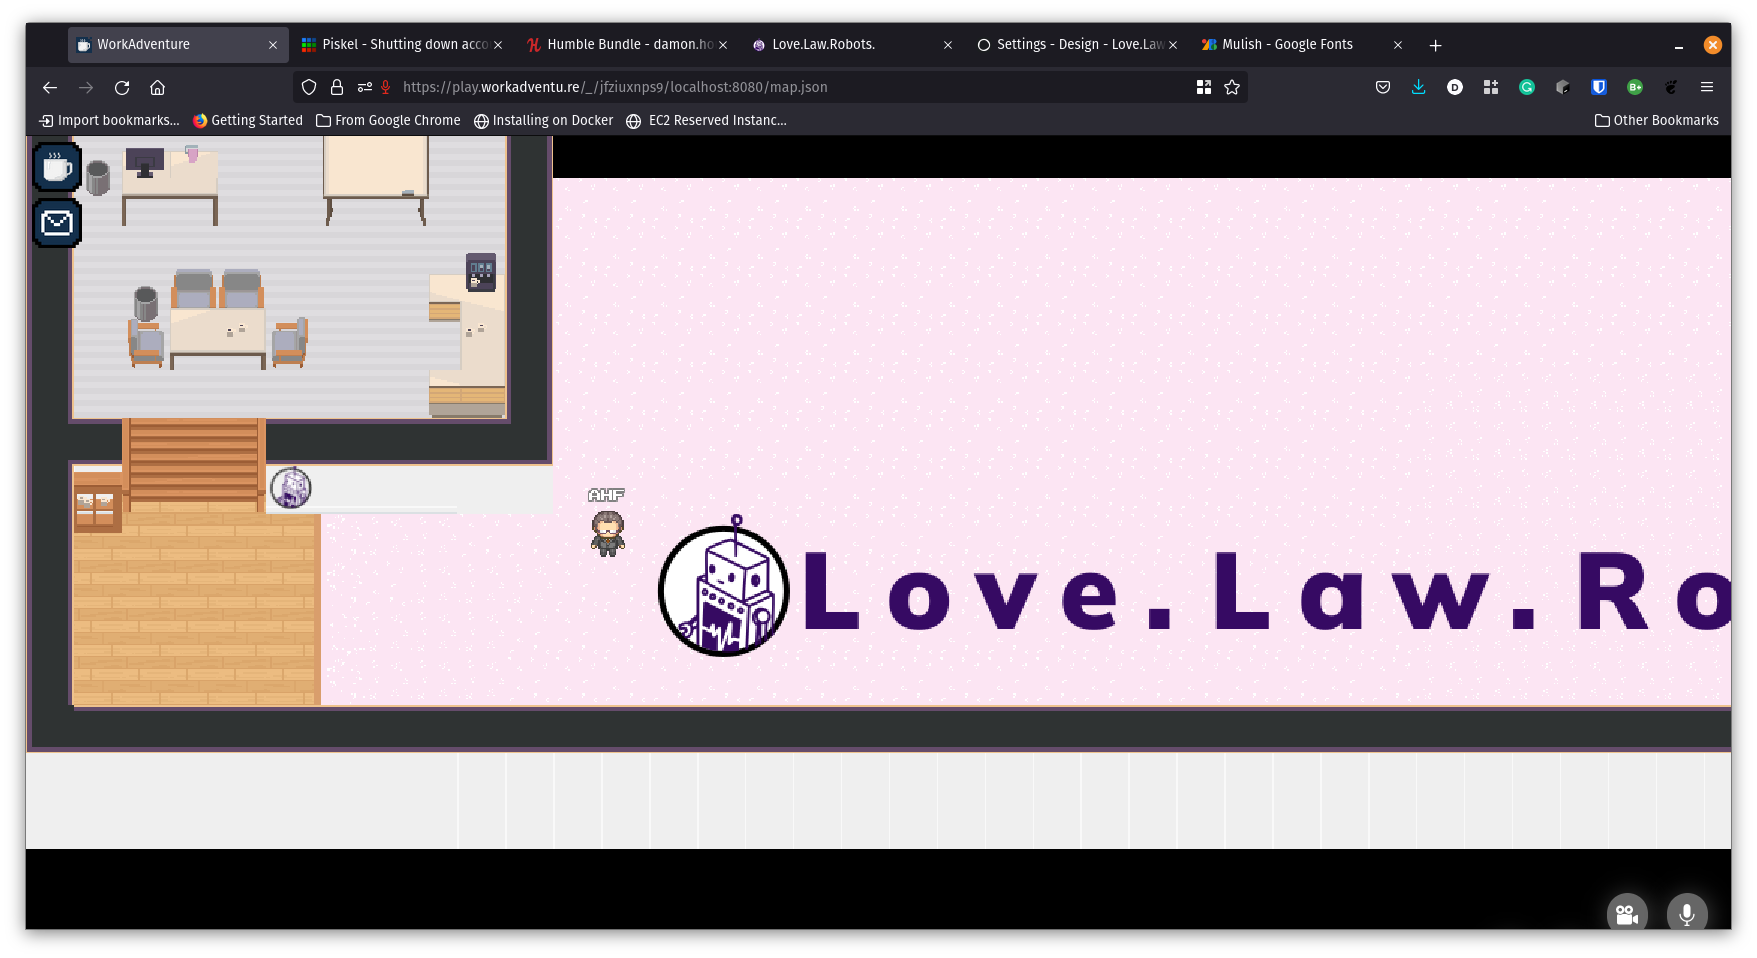Open the green B+ extension
Image resolution: width=1757 pixels, height=958 pixels.
coord(1635,87)
